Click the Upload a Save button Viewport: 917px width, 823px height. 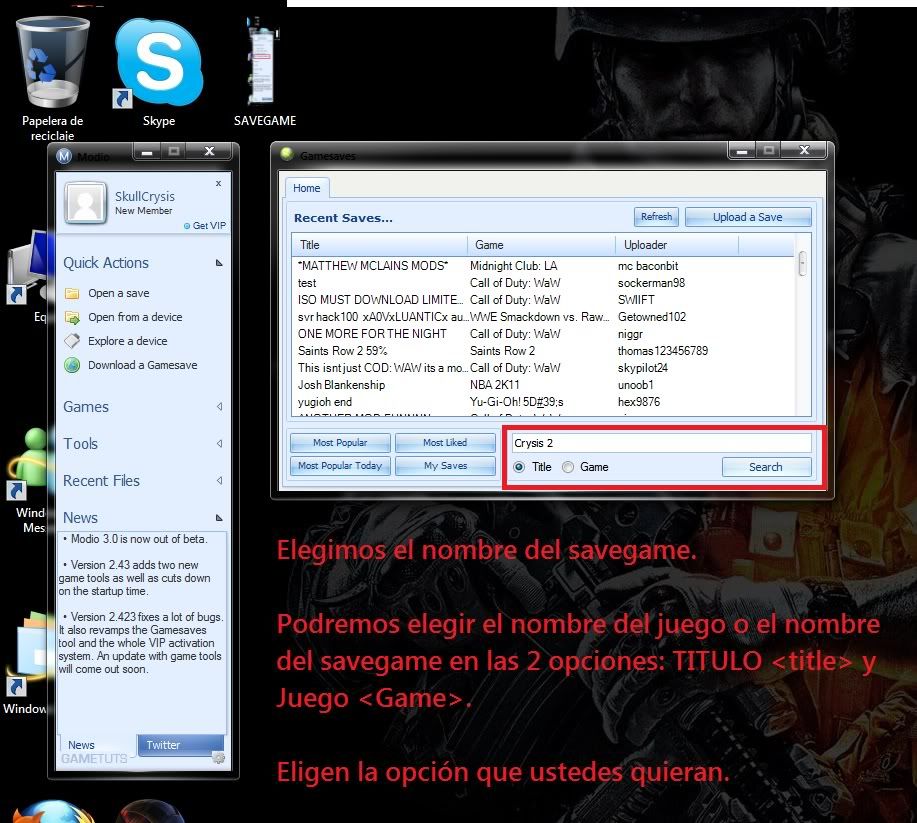[x=747, y=217]
